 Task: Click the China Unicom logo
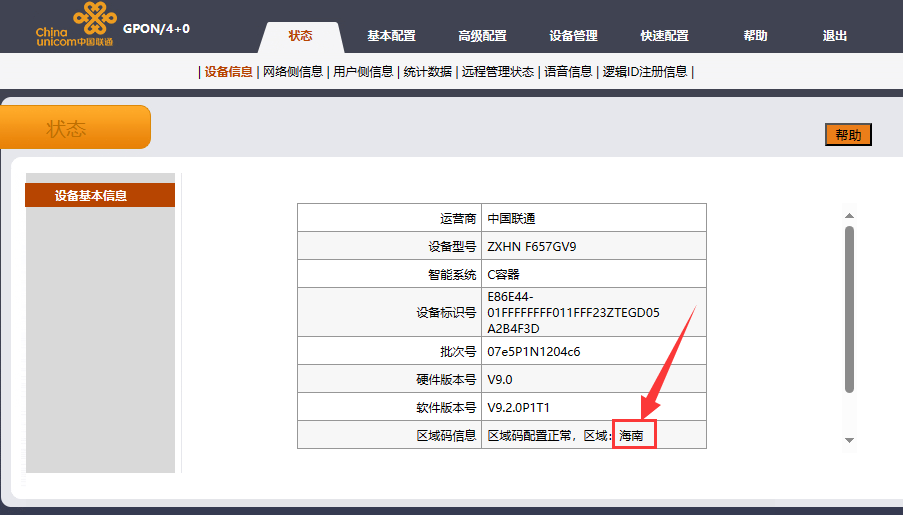click(75, 25)
